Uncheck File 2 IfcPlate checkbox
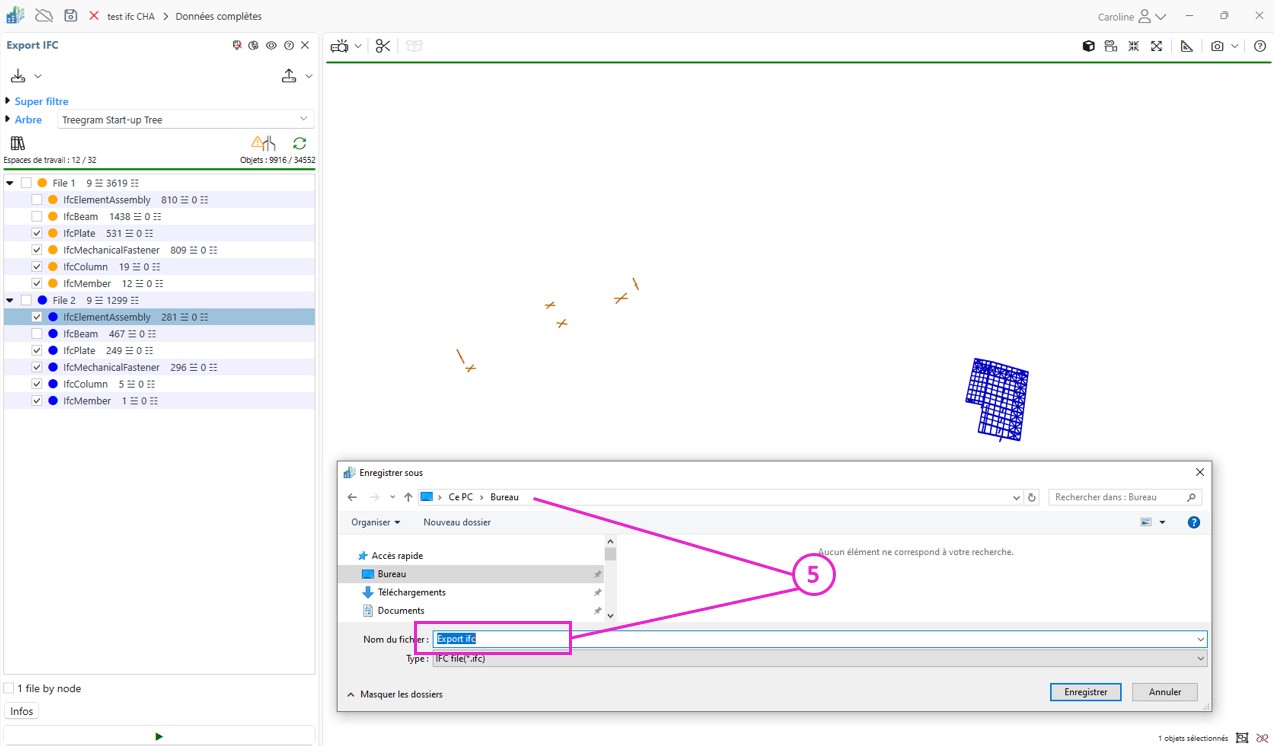 coord(37,351)
